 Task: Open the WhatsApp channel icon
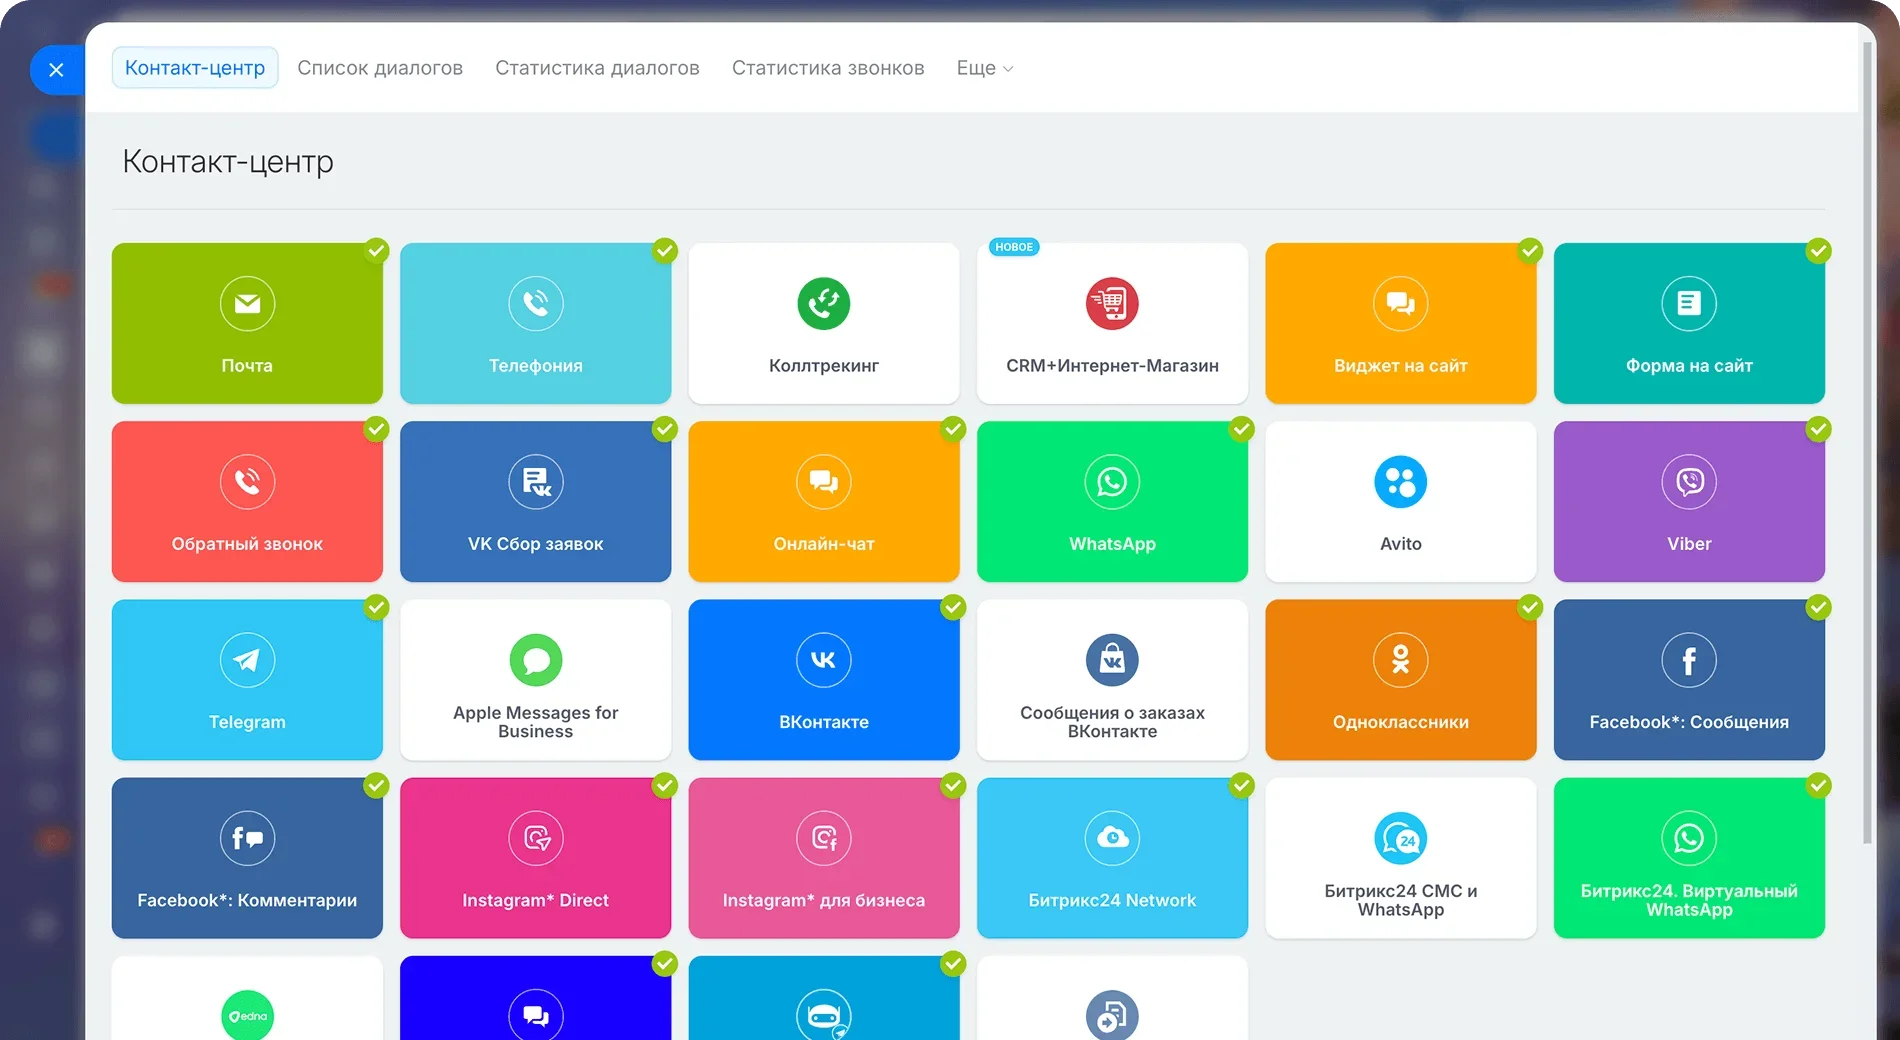point(1112,482)
